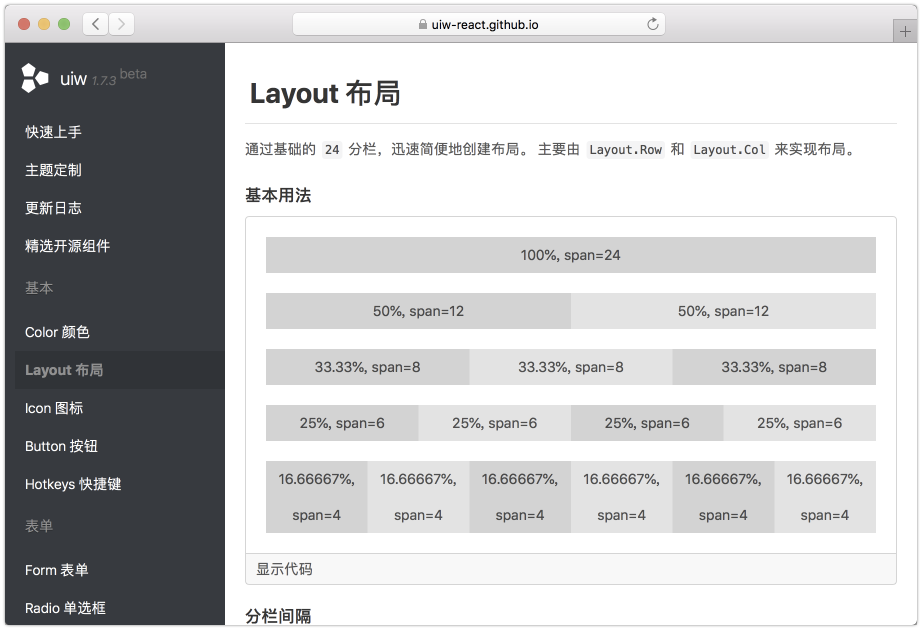Click the macOS green fullscreen button
The height and width of the screenshot is (630, 922).
[64, 24]
